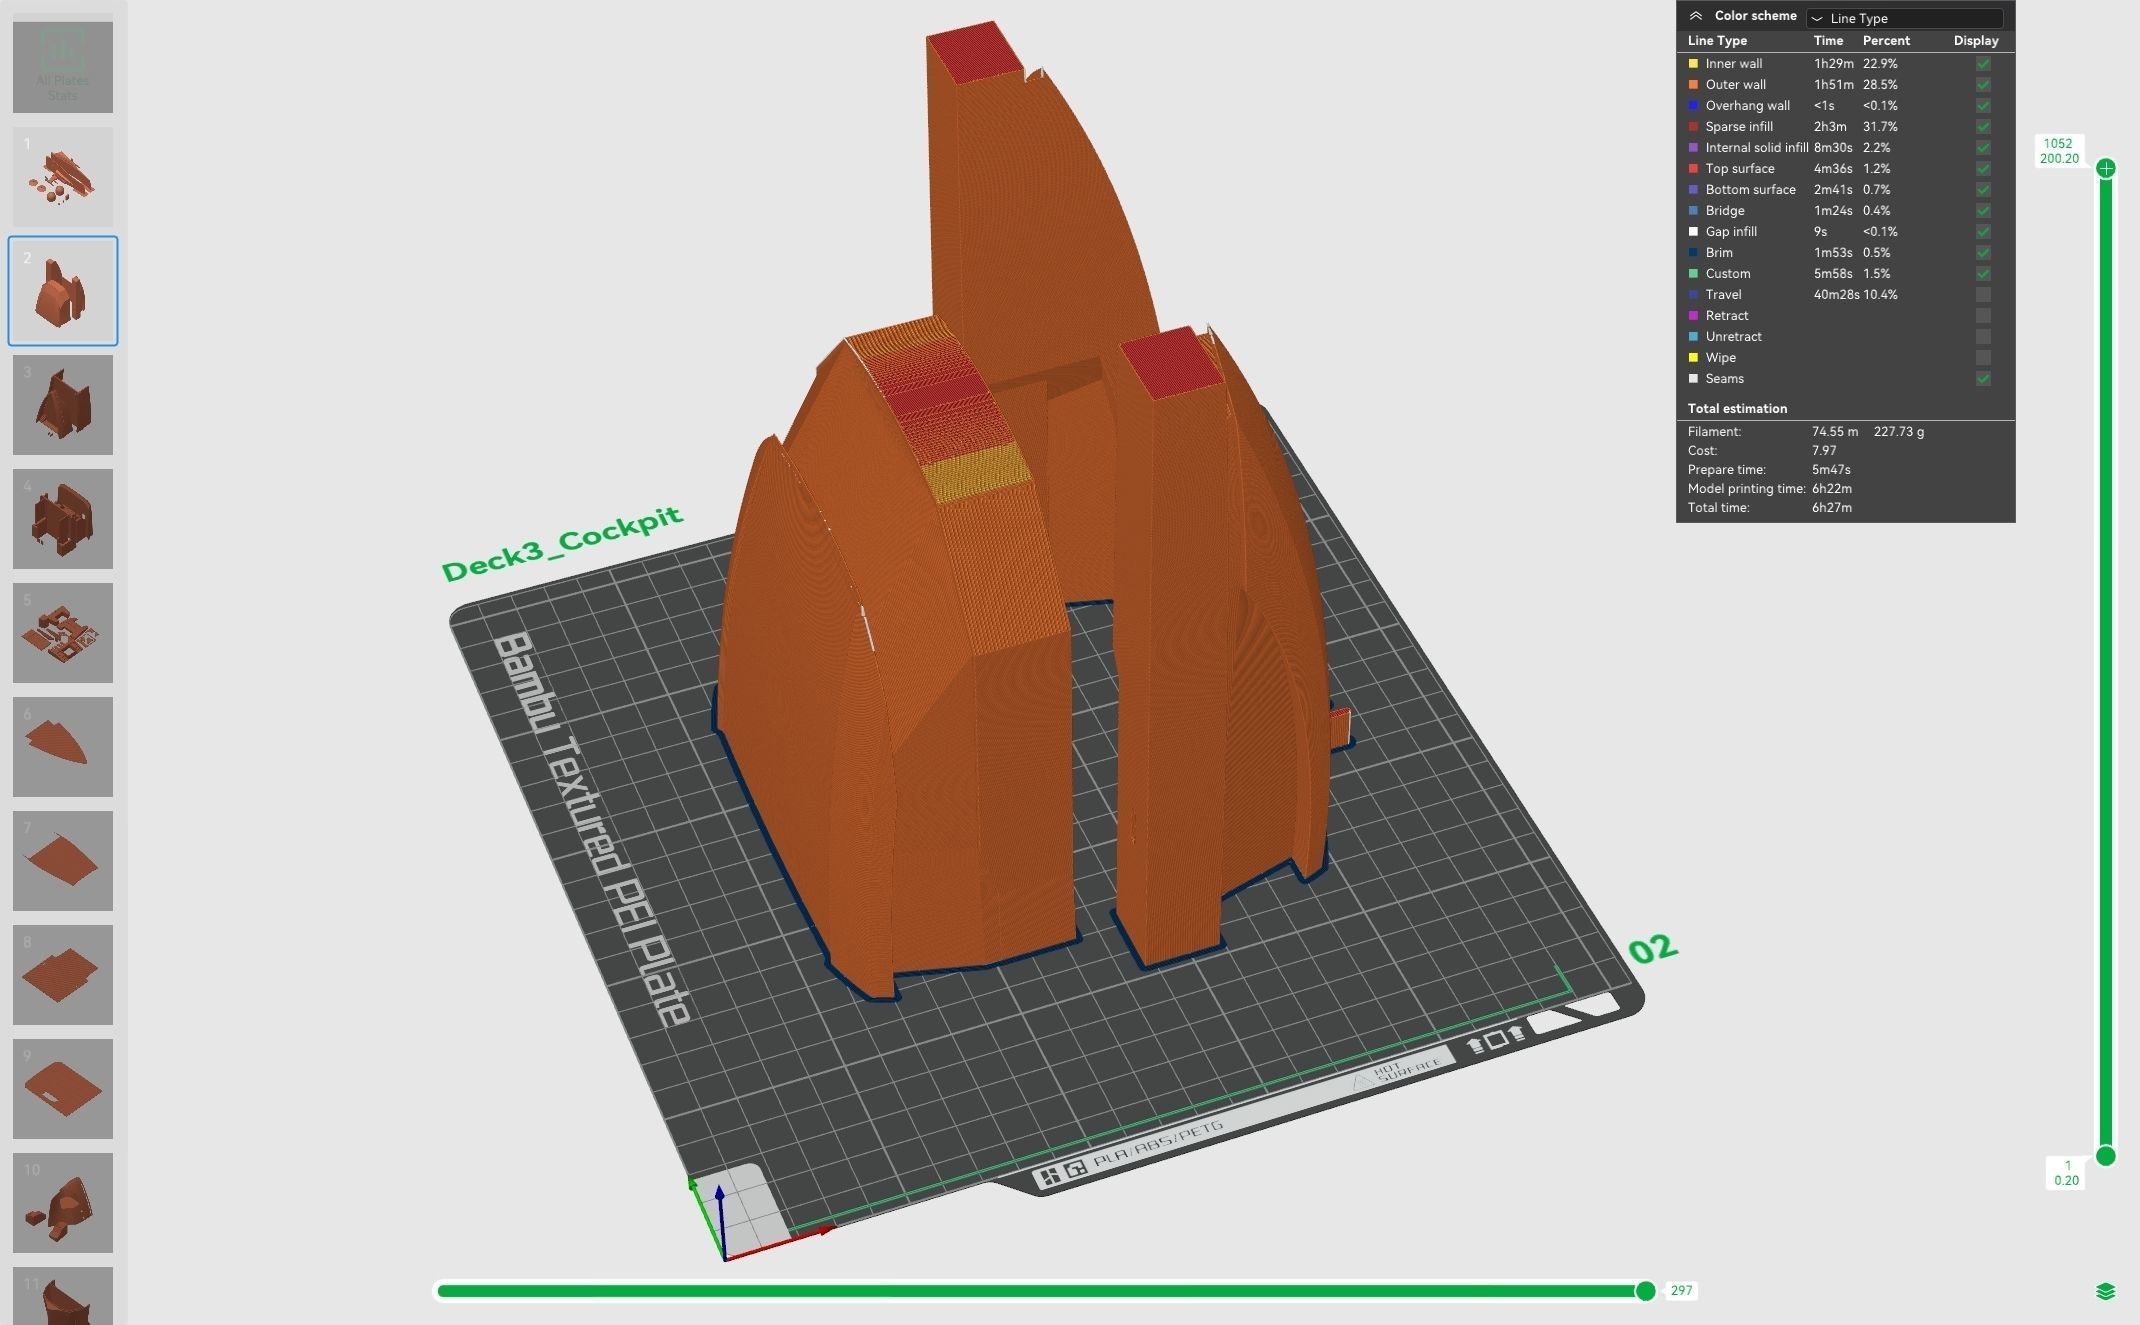Select plate 9 thumbnail
The image size is (2140, 1325).
(63, 1089)
